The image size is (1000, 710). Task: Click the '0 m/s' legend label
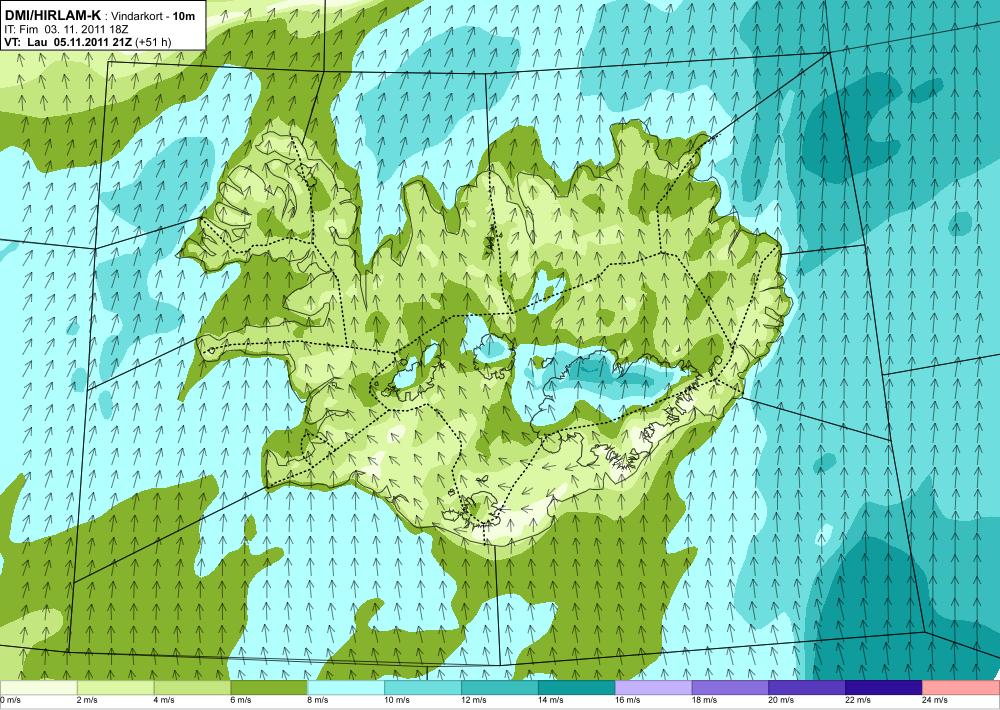pyautogui.click(x=11, y=700)
